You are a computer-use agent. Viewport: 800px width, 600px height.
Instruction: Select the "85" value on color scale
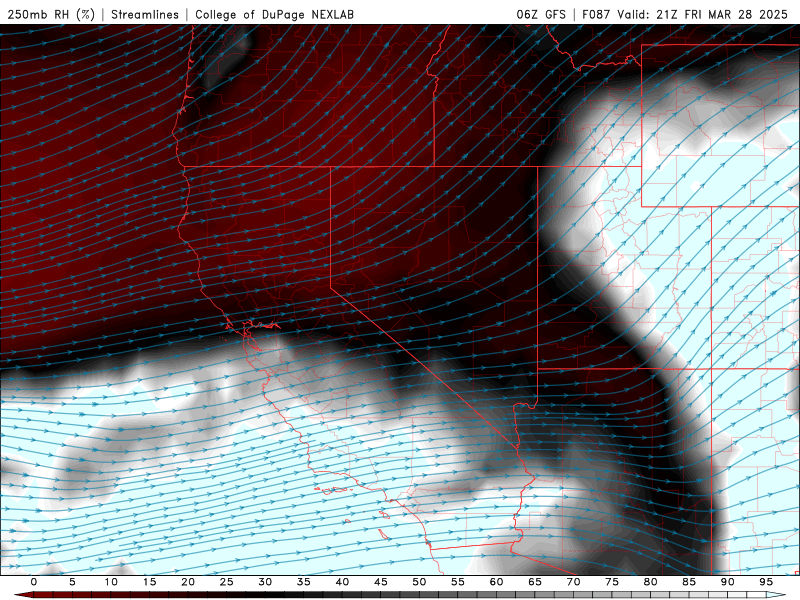pyautogui.click(x=689, y=582)
